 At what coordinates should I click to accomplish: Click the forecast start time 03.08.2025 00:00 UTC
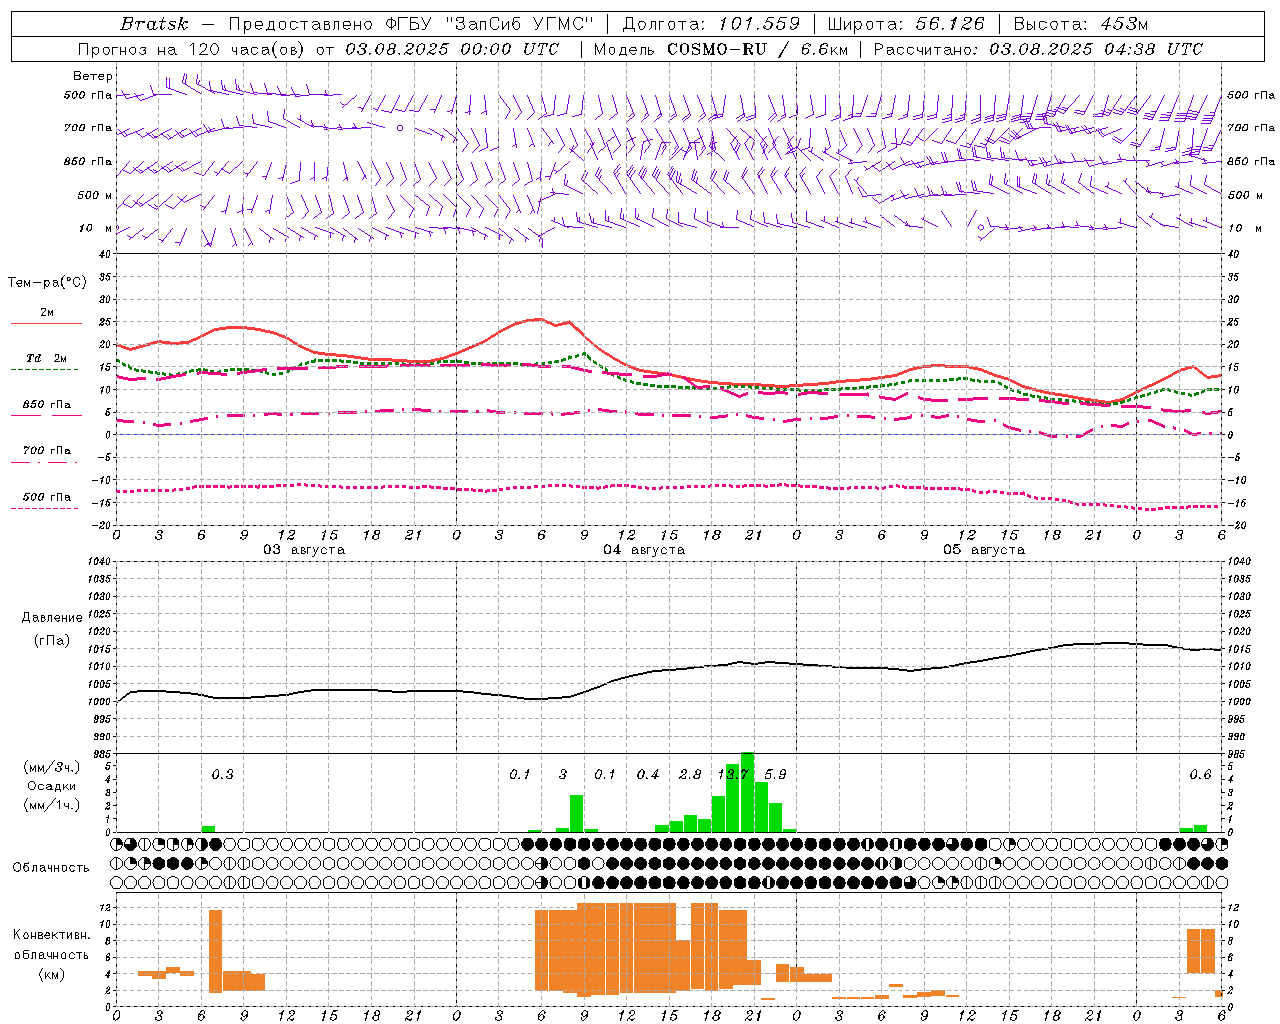(x=452, y=49)
